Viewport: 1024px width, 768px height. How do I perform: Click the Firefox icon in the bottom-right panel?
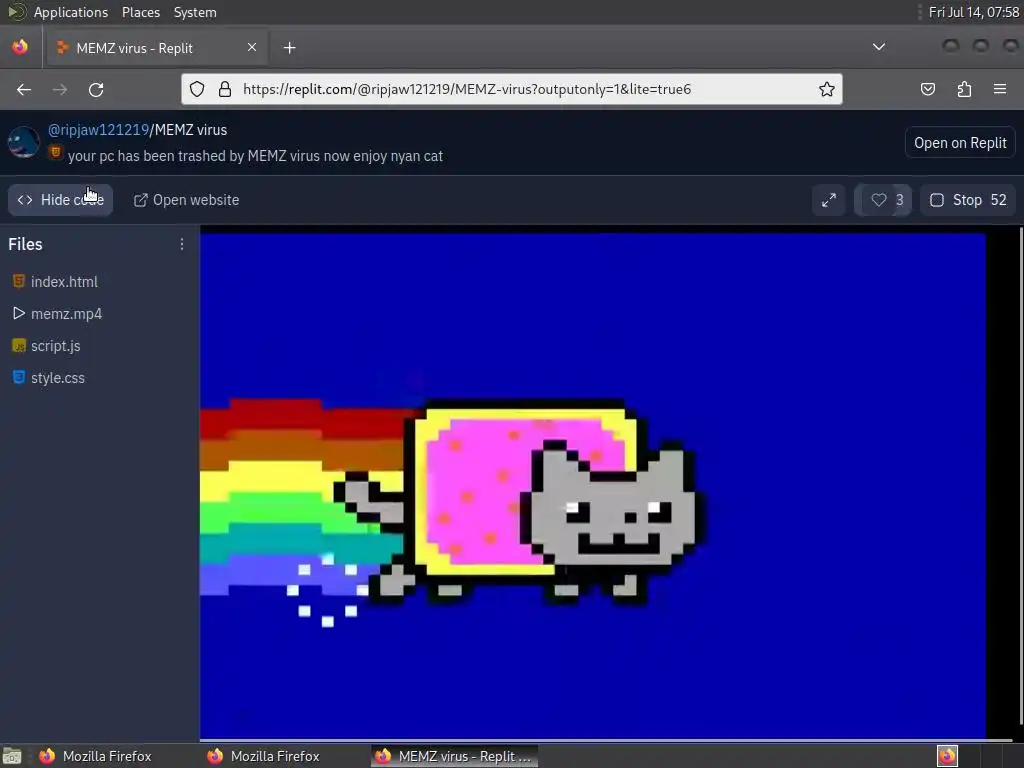coord(947,756)
